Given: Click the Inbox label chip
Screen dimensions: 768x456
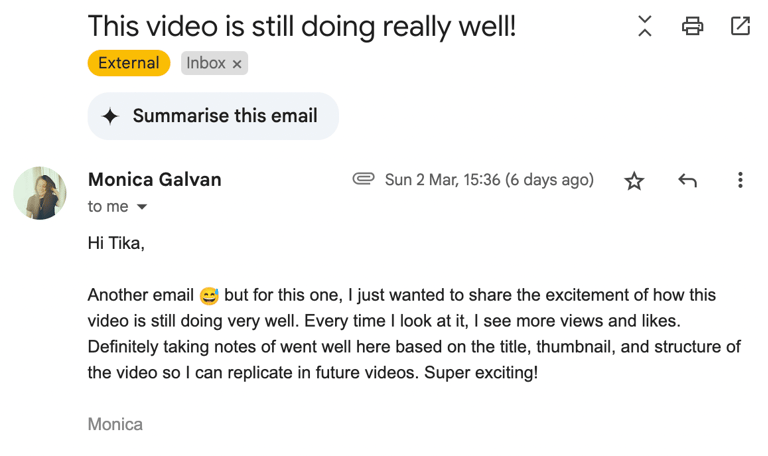Looking at the screenshot, I should pyautogui.click(x=206, y=63).
